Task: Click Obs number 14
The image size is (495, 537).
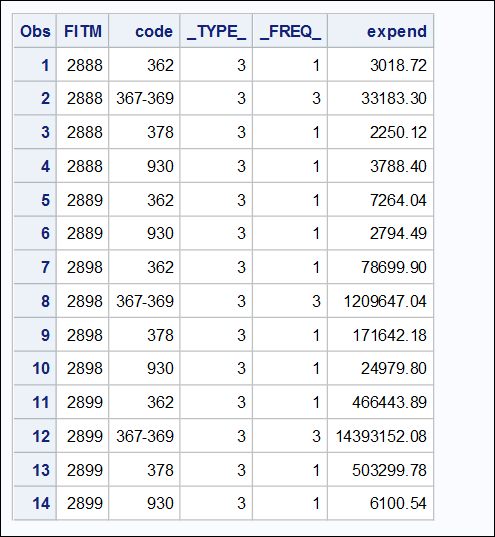Action: 41,503
